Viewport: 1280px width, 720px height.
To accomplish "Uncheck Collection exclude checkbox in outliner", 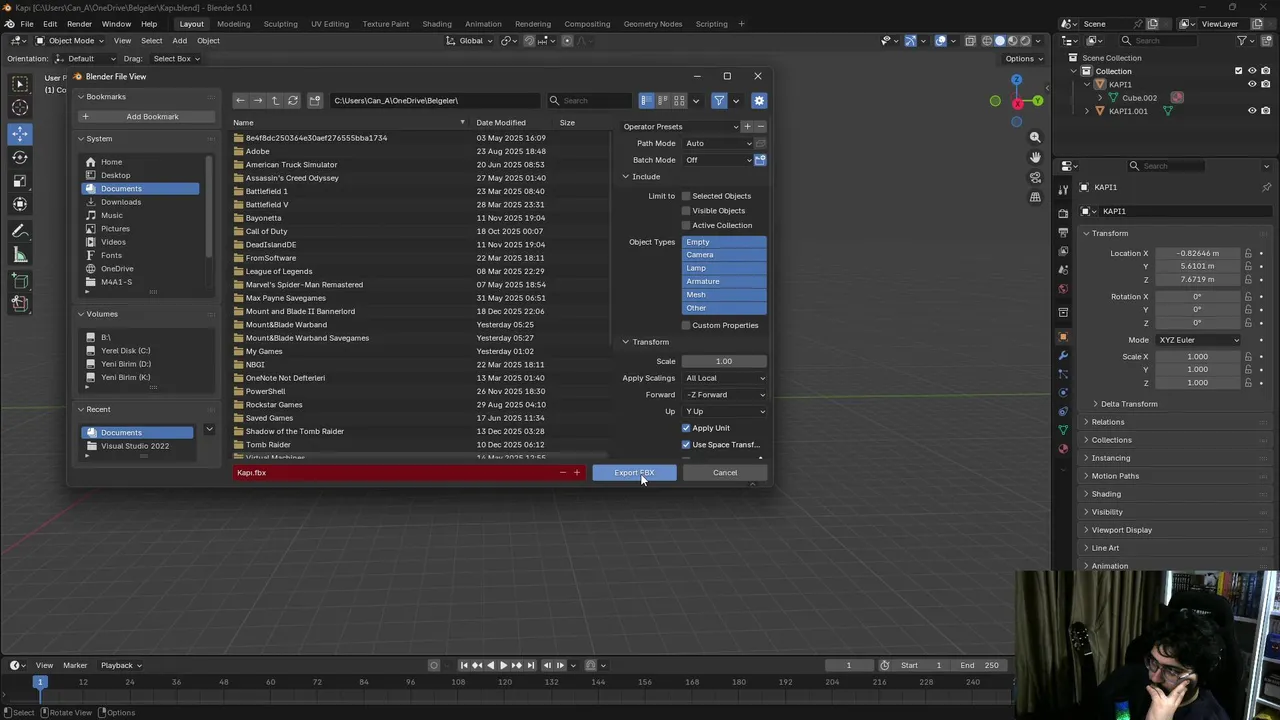I will [1239, 71].
